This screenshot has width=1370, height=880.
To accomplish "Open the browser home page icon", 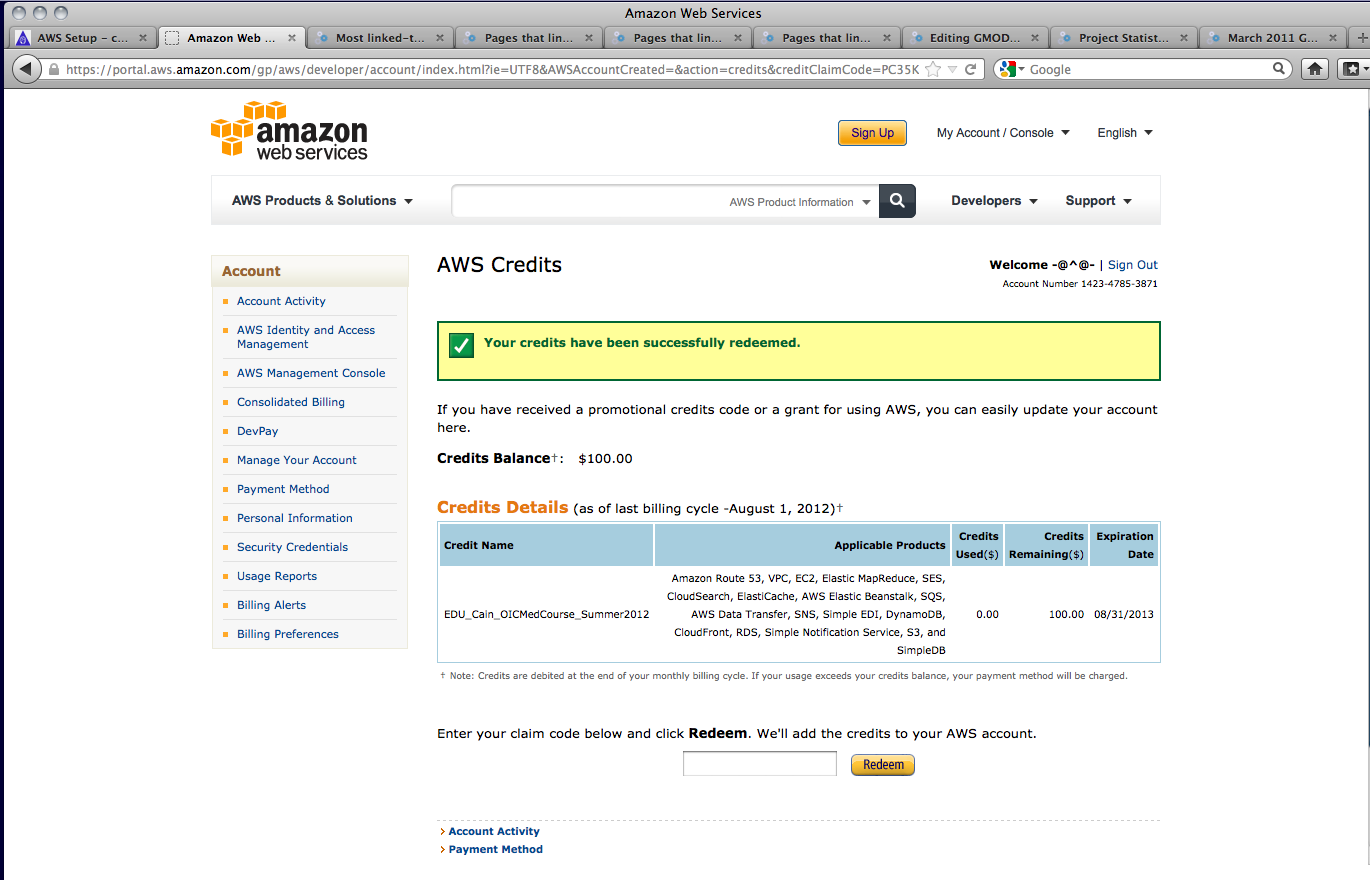I will point(1316,69).
